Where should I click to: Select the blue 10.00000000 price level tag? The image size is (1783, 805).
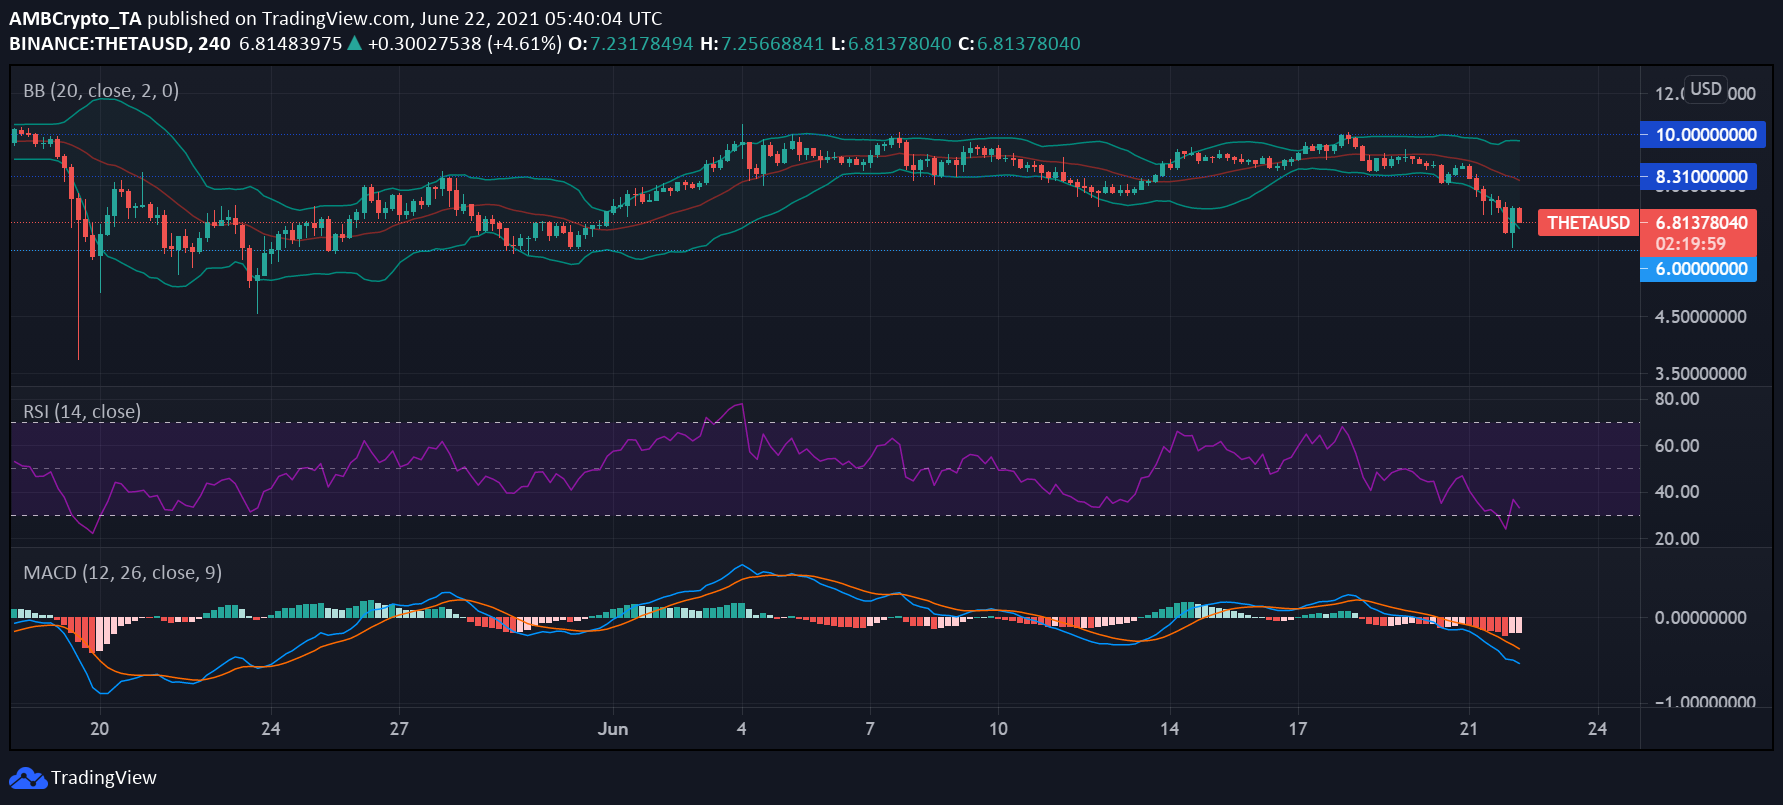pos(1703,135)
